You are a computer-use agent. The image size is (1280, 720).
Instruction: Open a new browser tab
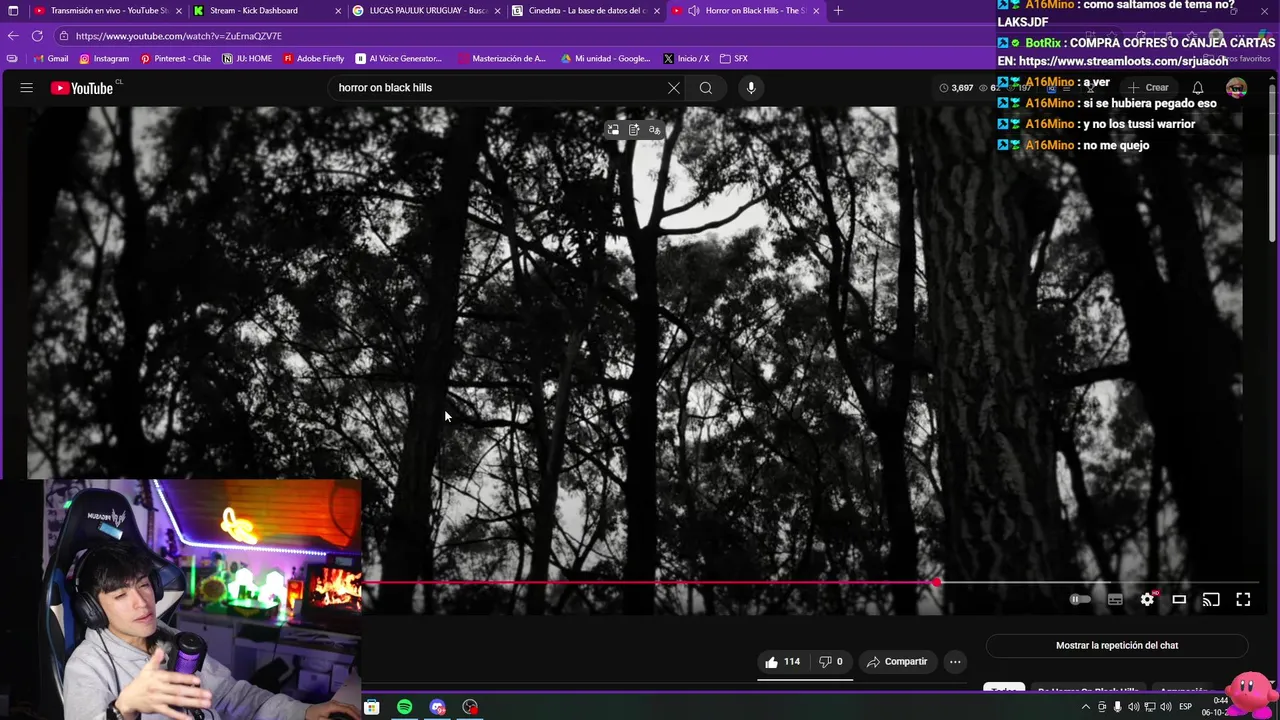(838, 11)
